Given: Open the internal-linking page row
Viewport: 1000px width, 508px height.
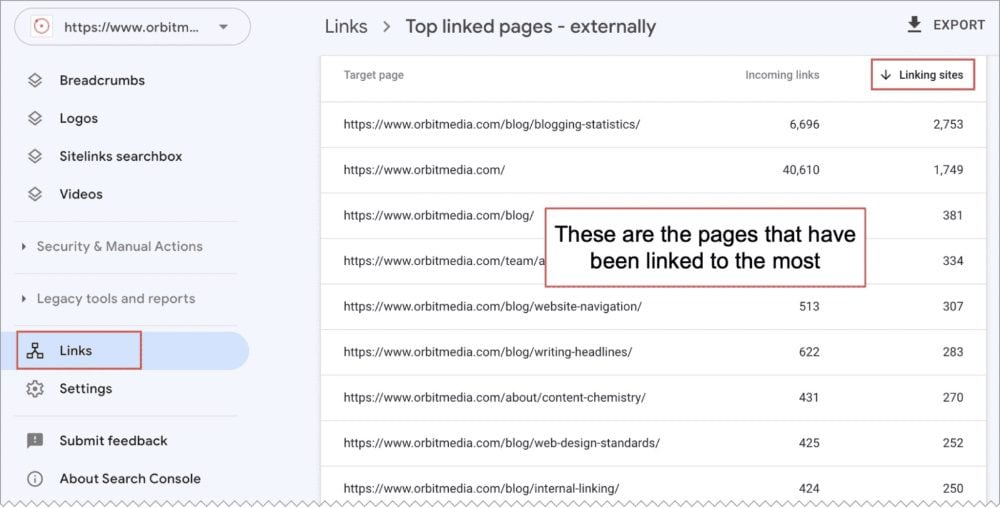Looking at the screenshot, I should tap(653, 486).
